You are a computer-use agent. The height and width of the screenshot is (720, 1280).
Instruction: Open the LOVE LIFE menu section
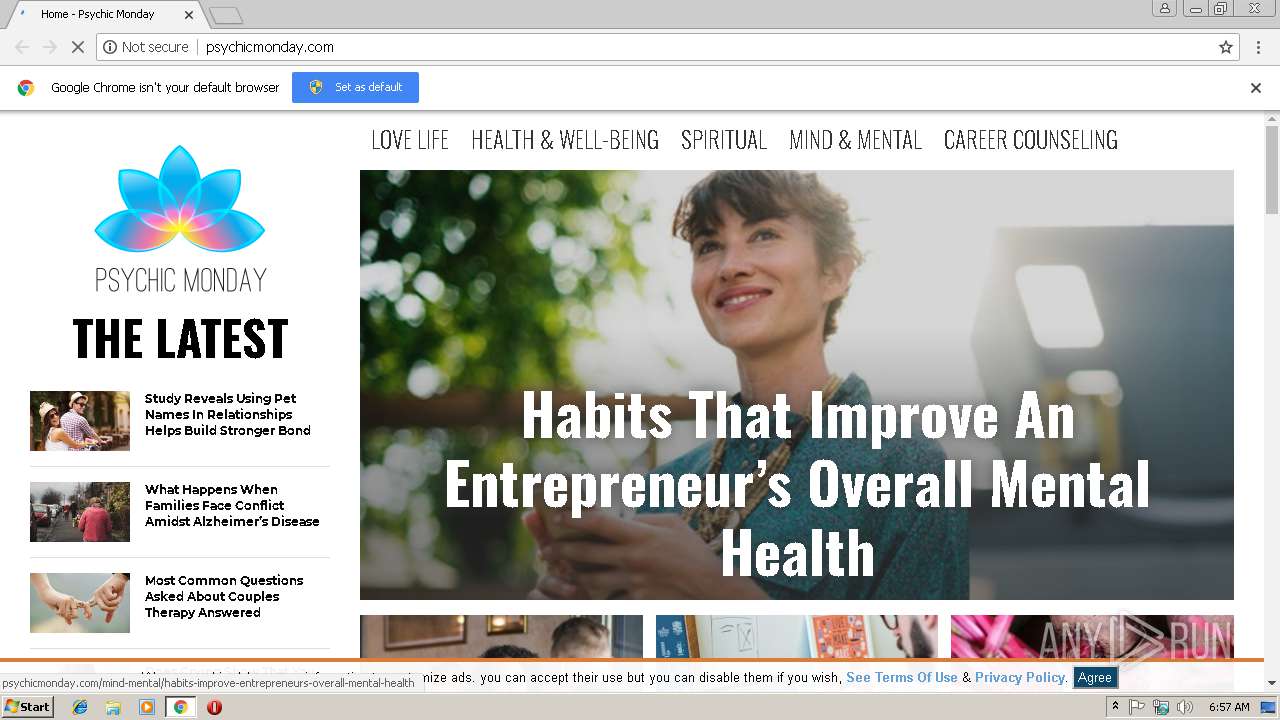click(x=410, y=140)
